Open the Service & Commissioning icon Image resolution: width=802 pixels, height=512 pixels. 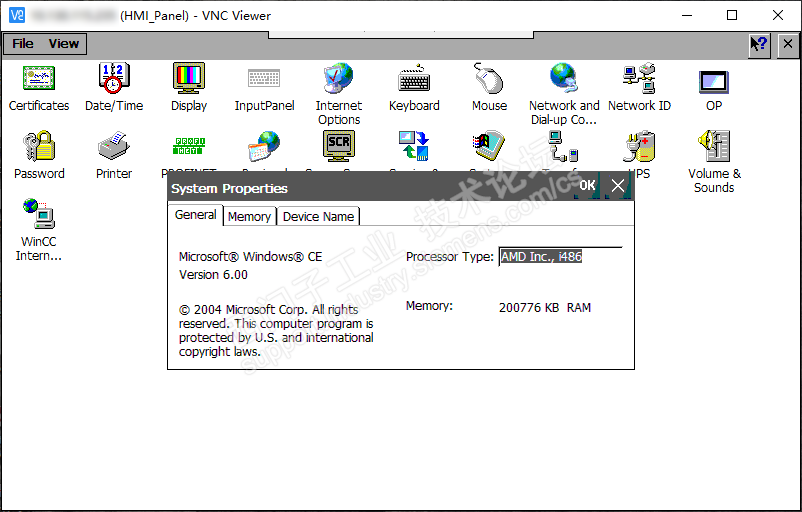(414, 146)
